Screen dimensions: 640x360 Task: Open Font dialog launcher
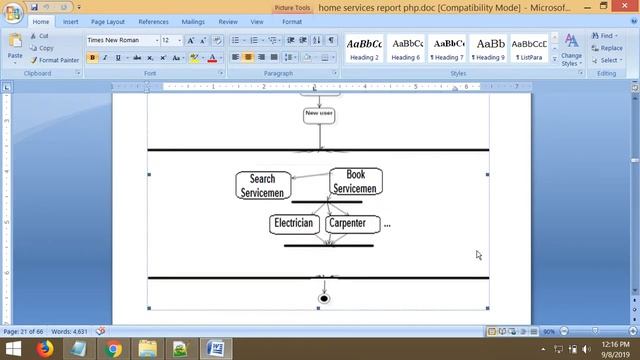pyautogui.click(x=221, y=73)
